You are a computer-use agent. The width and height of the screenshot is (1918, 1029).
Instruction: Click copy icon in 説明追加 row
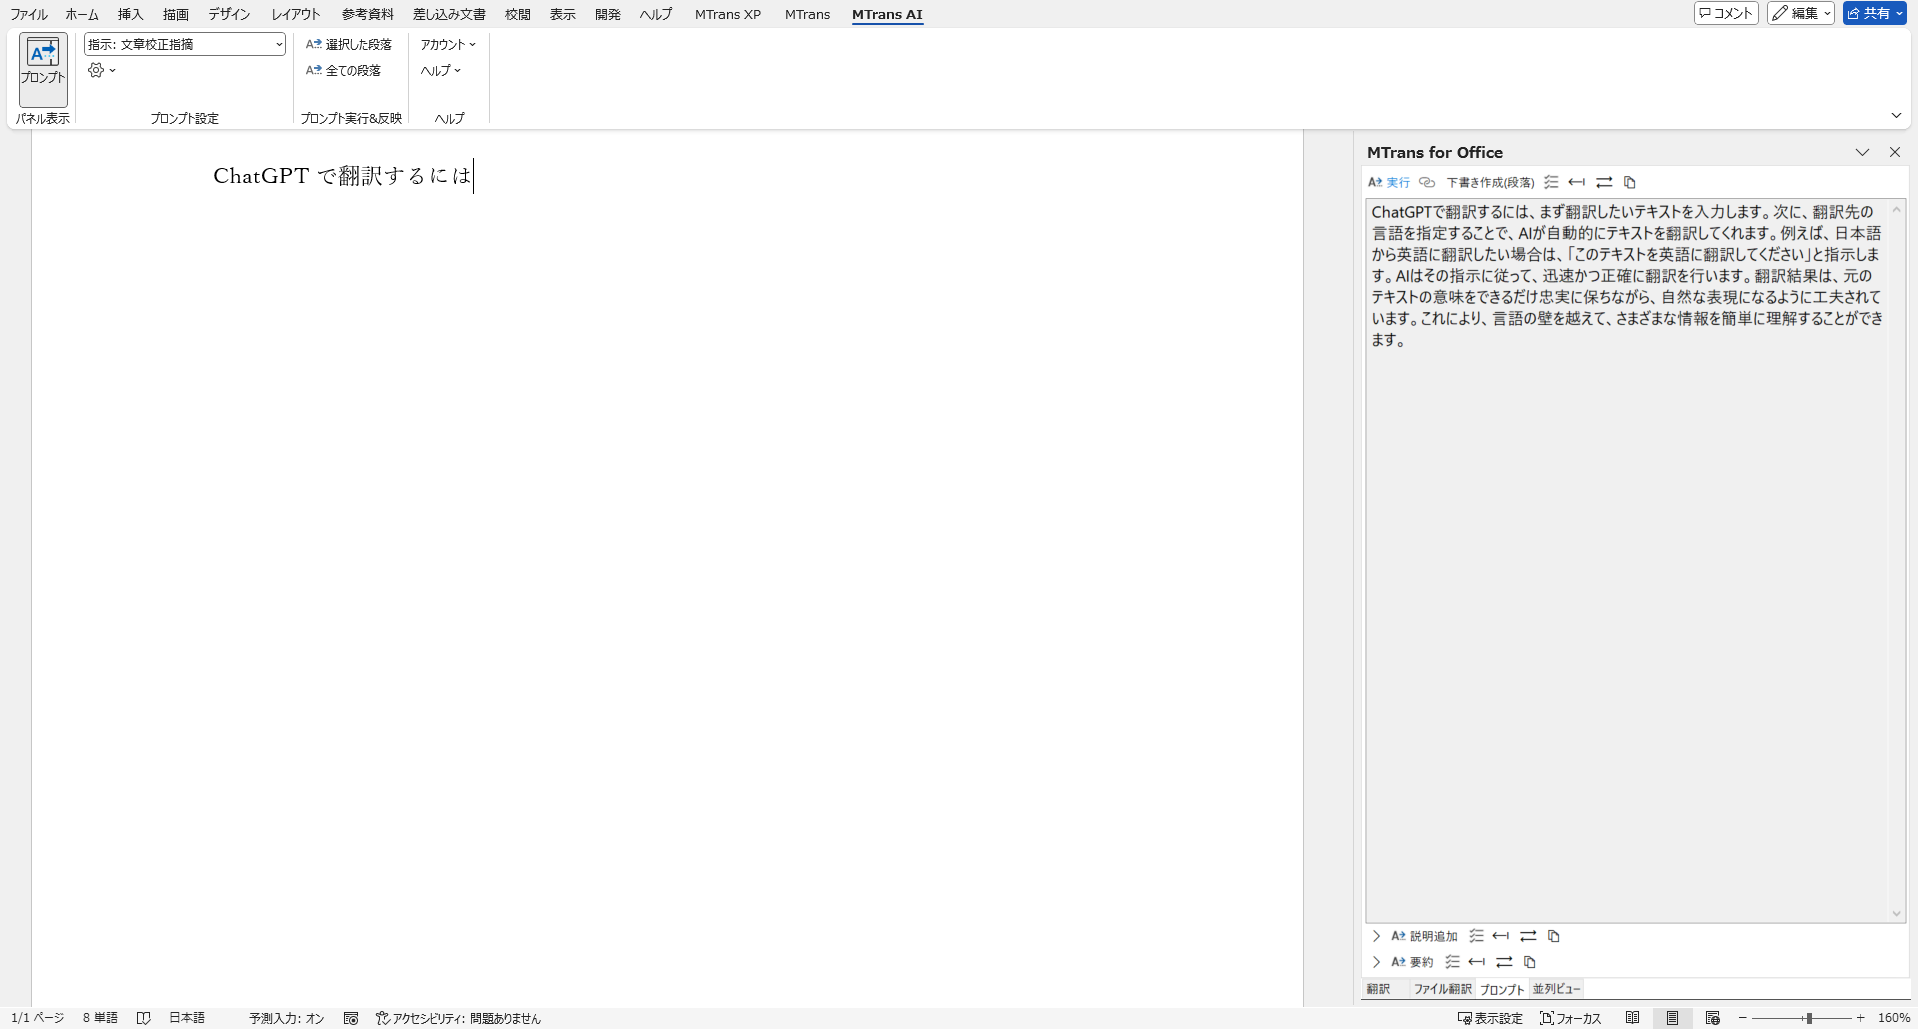click(1554, 936)
